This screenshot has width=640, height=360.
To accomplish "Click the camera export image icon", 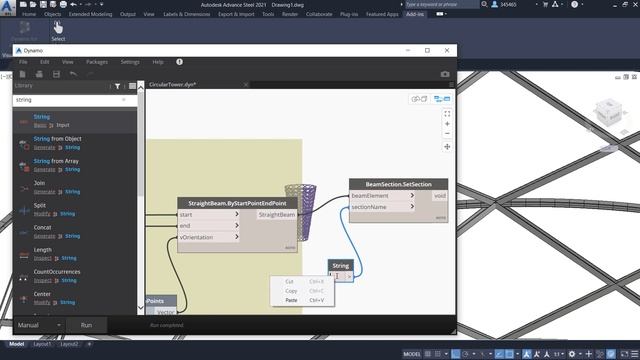I will pyautogui.click(x=445, y=74).
